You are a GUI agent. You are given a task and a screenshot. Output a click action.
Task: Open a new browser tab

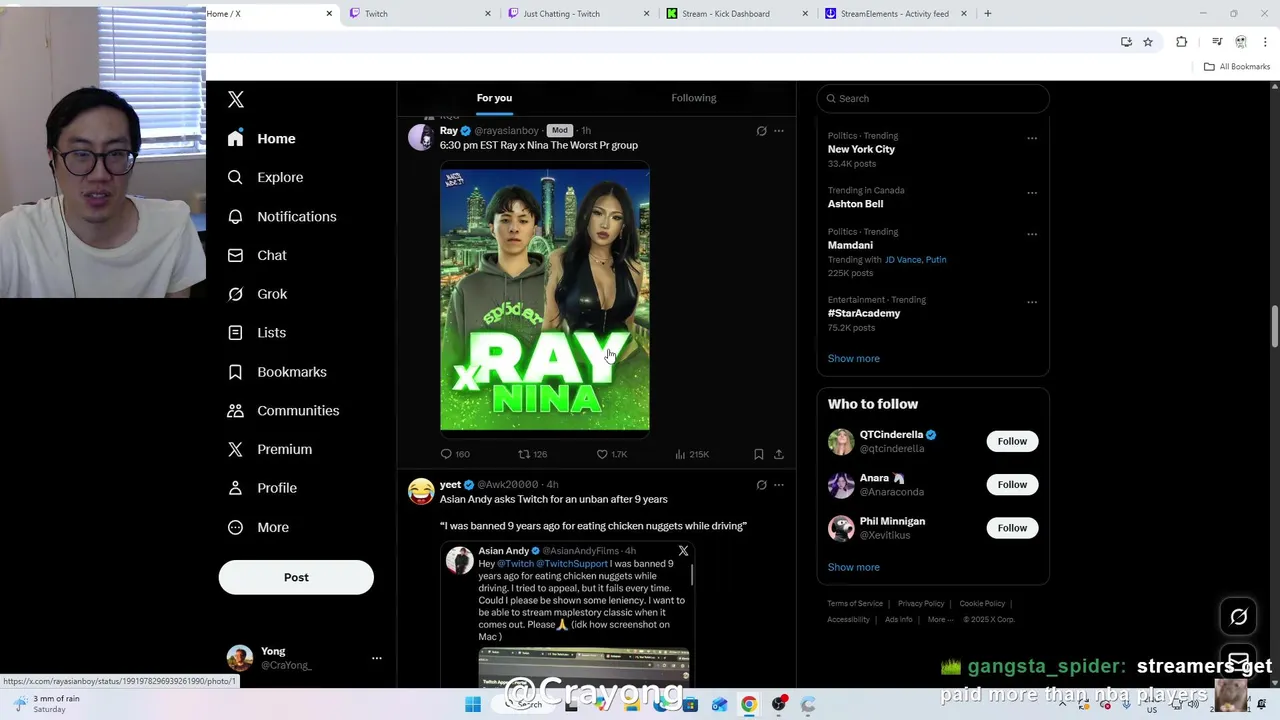pos(987,14)
